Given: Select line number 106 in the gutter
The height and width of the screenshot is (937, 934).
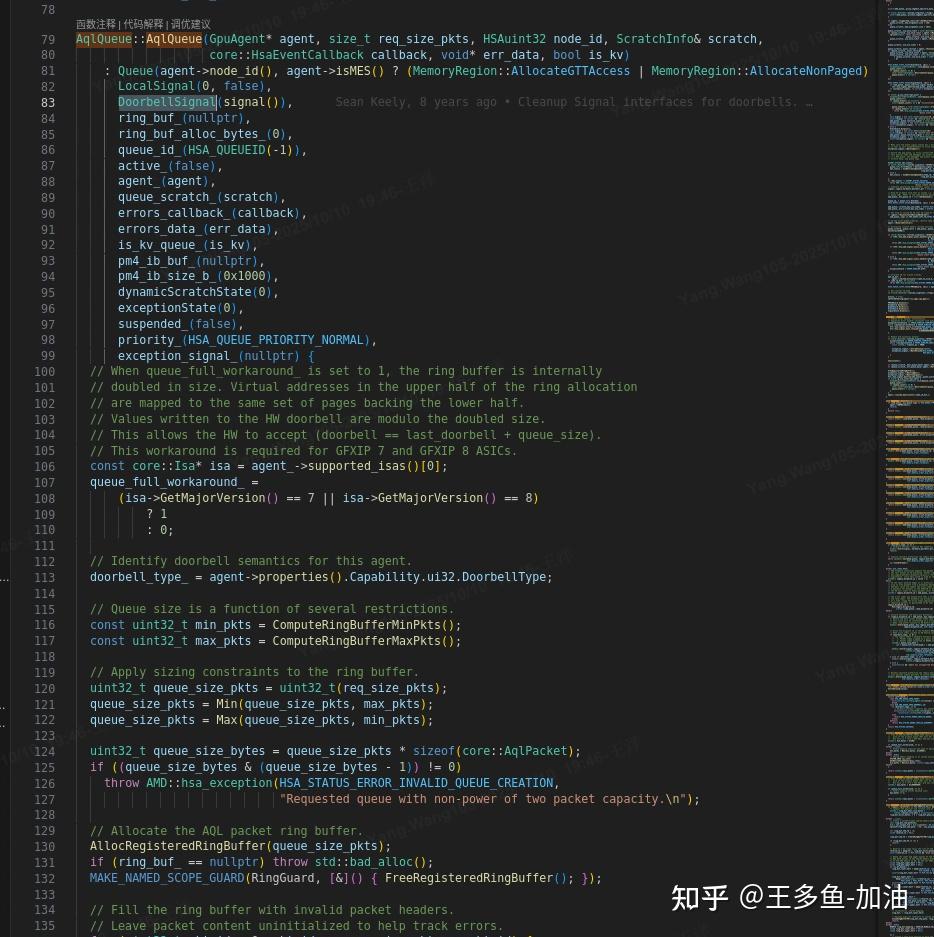Looking at the screenshot, I should coord(44,467).
